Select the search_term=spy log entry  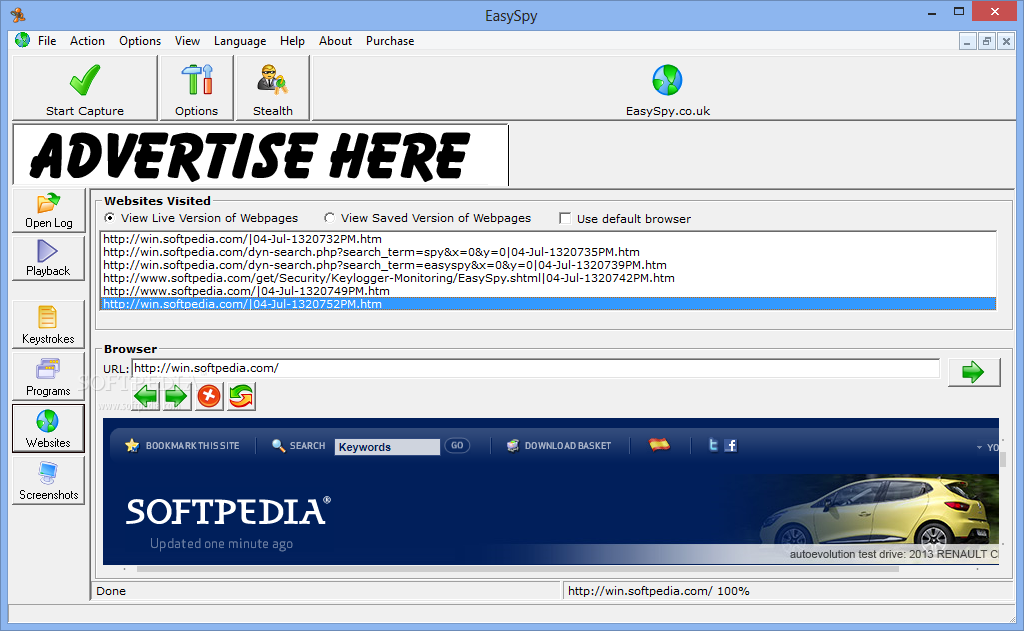coord(548,251)
